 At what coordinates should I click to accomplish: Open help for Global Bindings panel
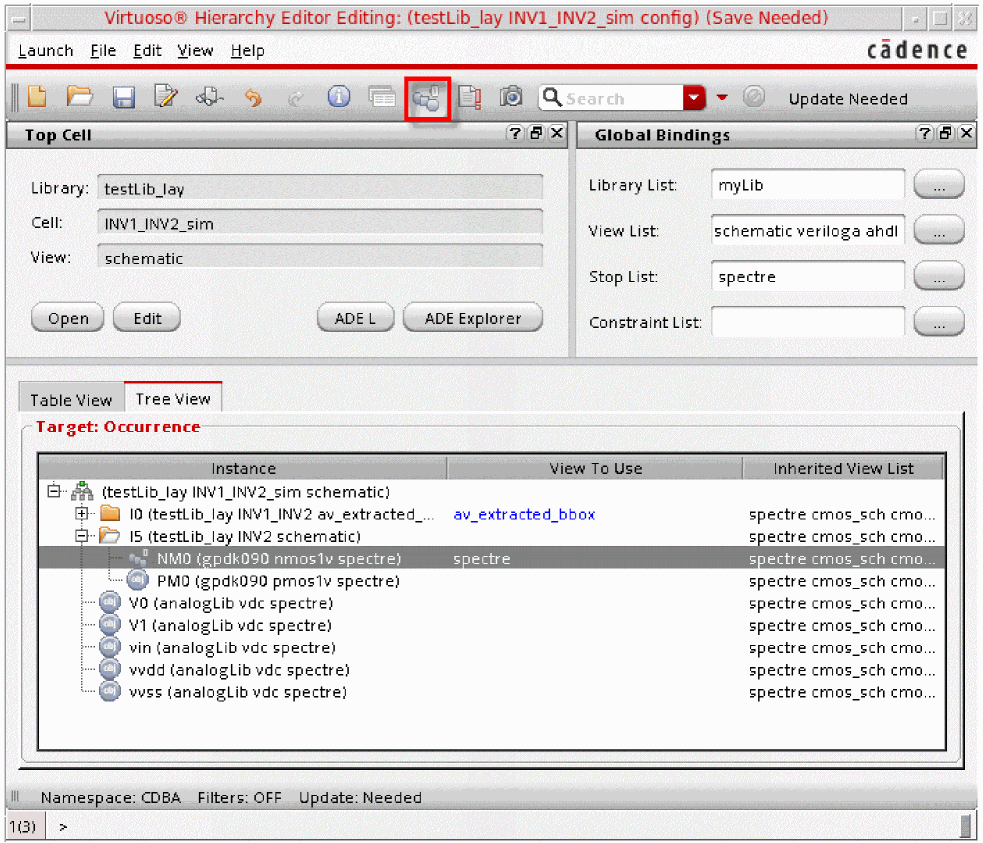[924, 134]
